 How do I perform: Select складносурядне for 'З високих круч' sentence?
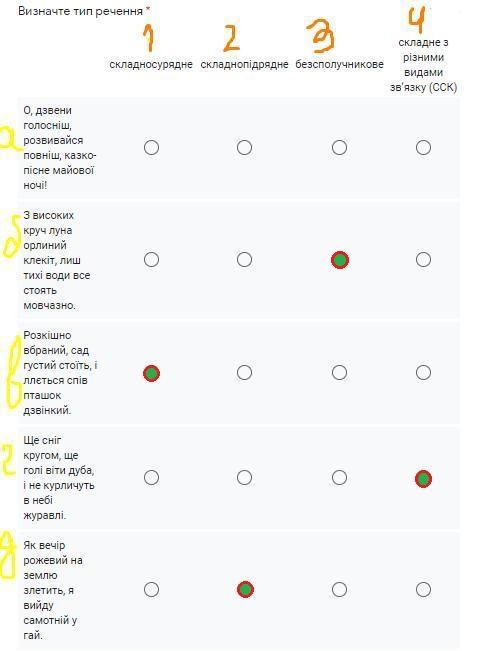click(151, 259)
